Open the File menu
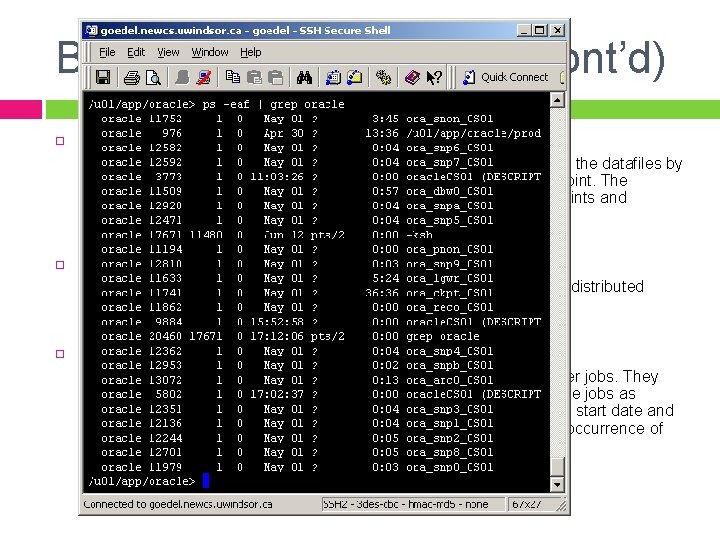Image resolution: width=720 pixels, height=540 pixels. tap(107, 52)
